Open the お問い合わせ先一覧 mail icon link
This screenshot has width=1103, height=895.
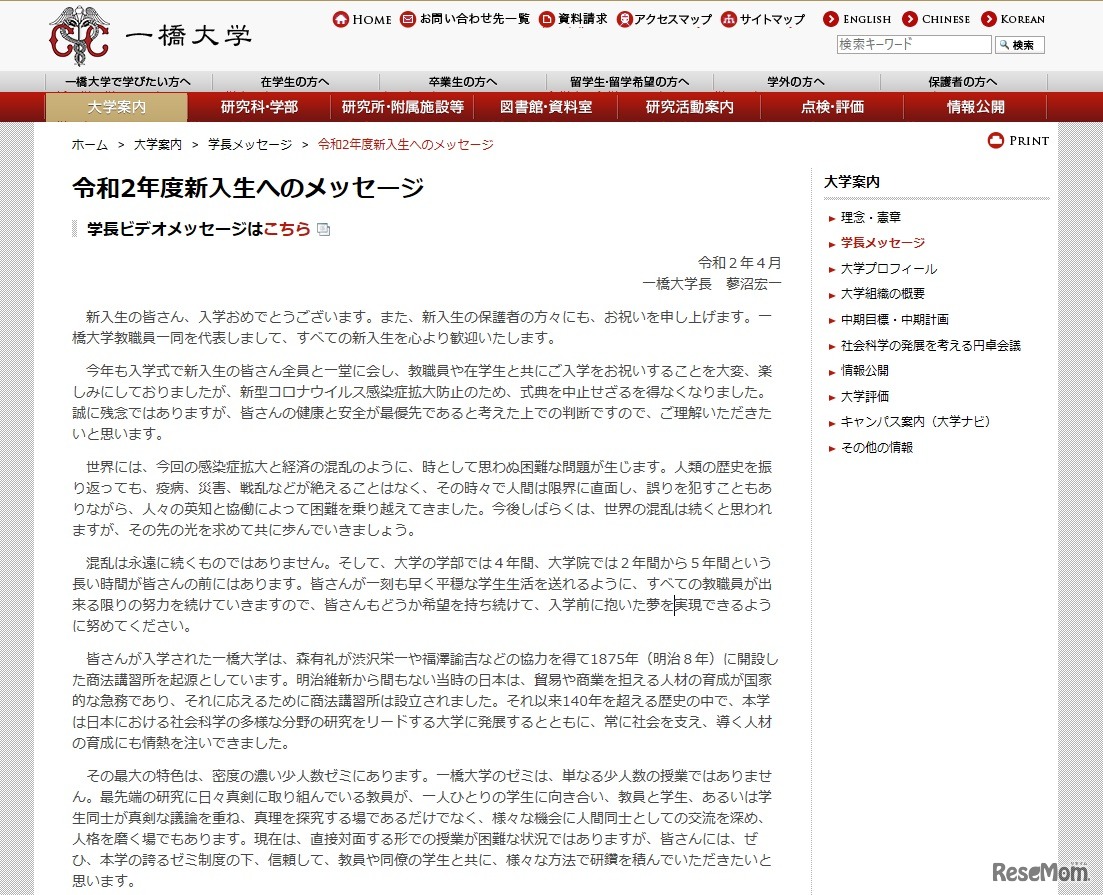[x=408, y=19]
